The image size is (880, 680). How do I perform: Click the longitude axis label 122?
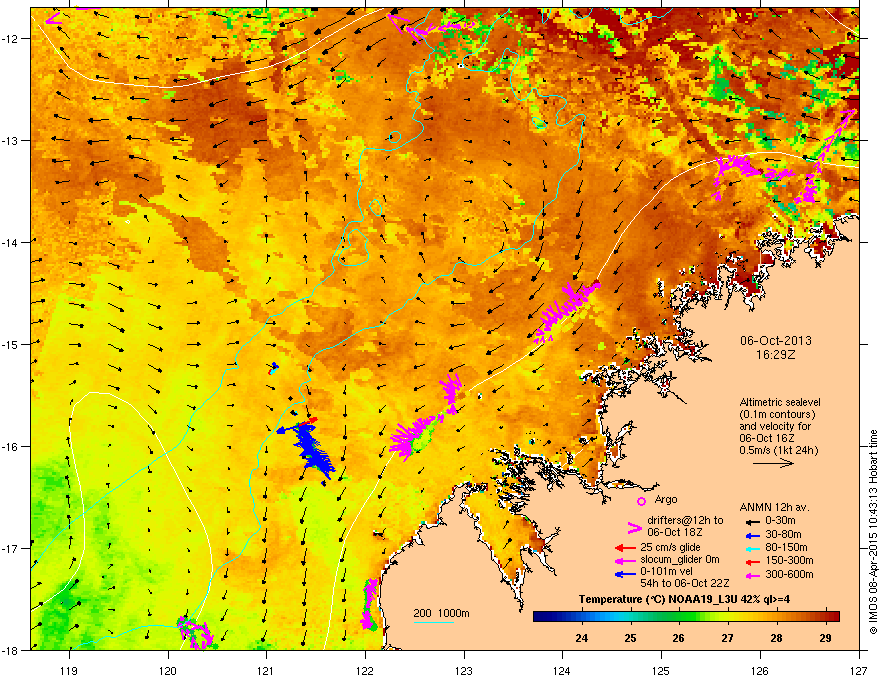(365, 670)
